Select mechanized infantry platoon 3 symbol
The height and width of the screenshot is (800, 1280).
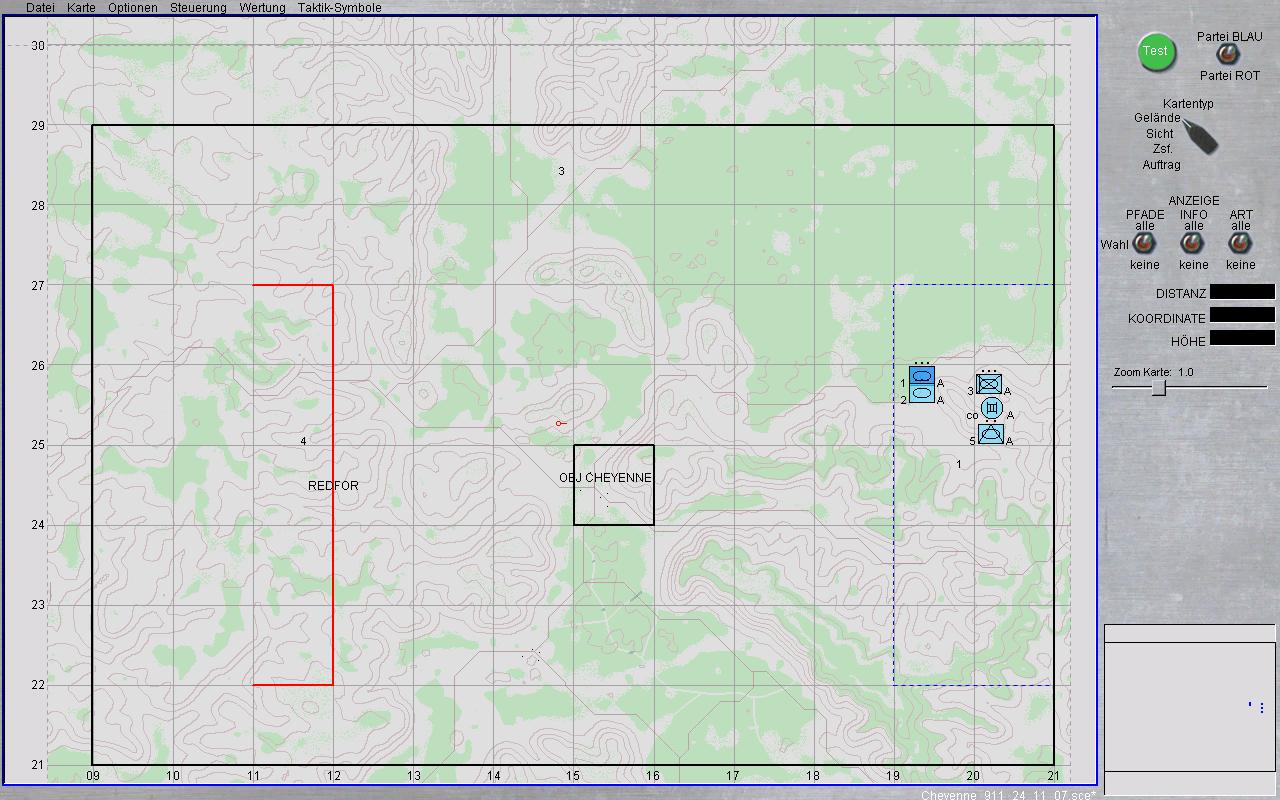(x=989, y=385)
